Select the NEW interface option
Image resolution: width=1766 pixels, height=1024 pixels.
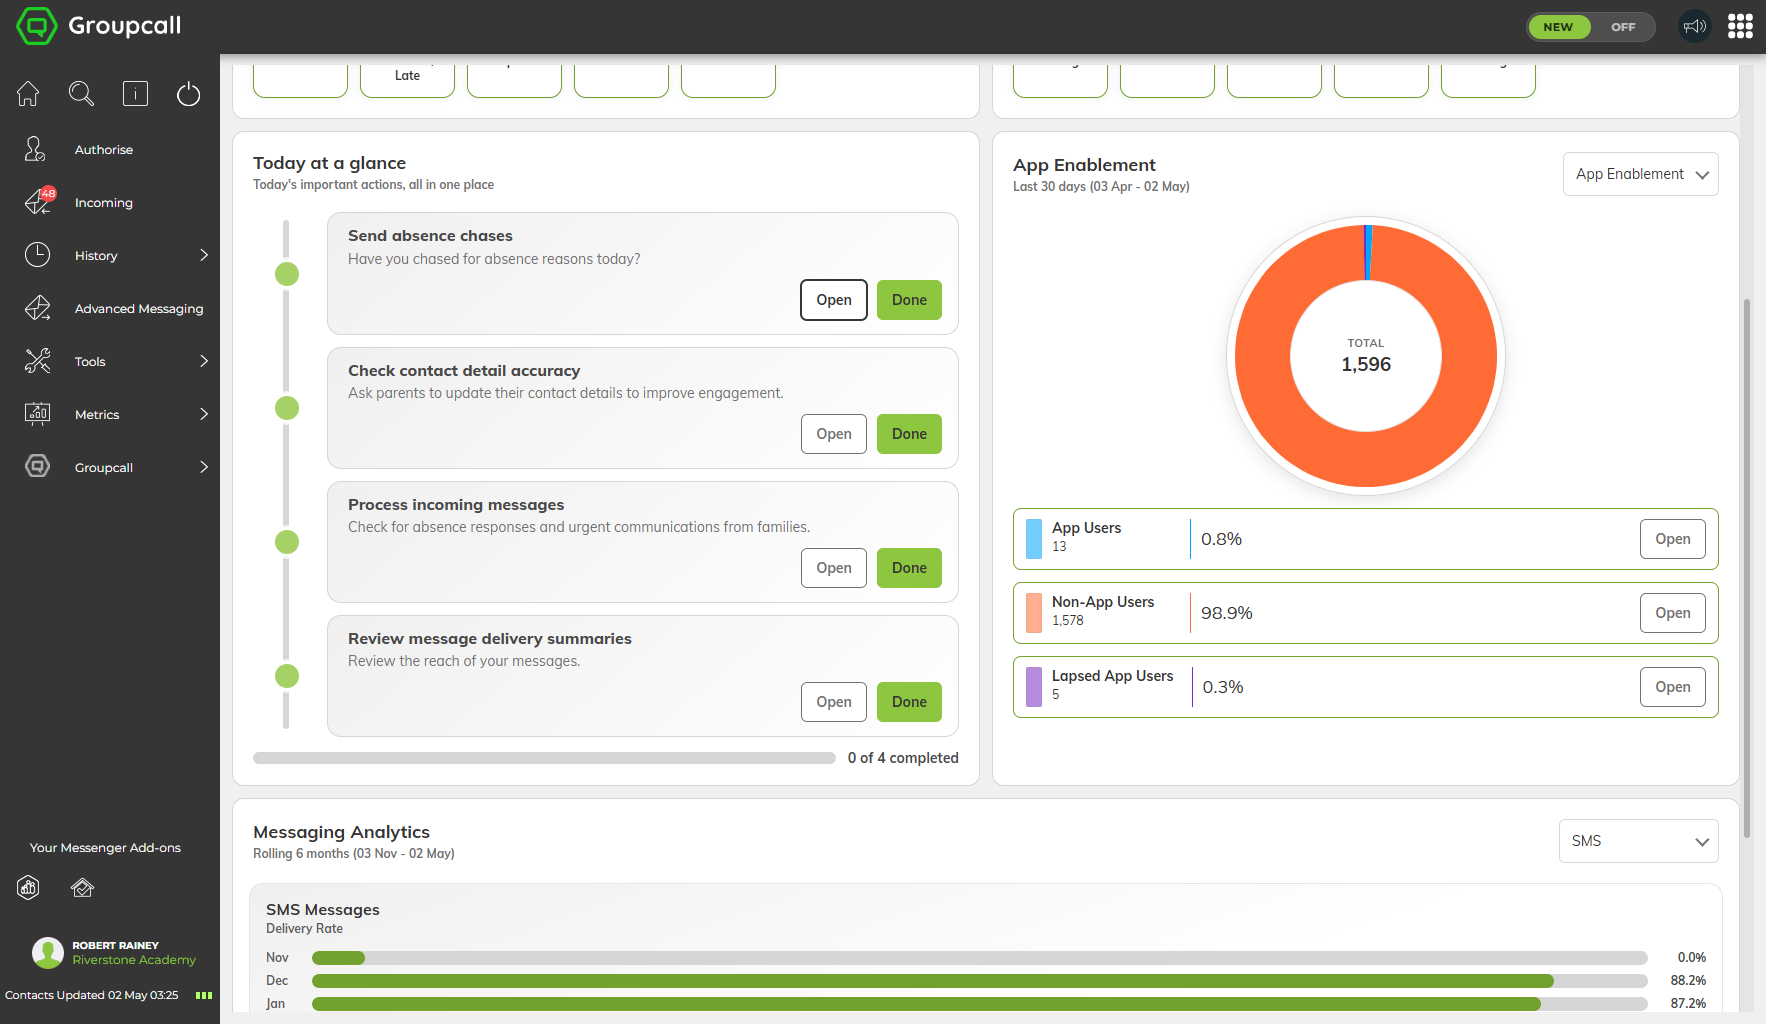(1558, 27)
